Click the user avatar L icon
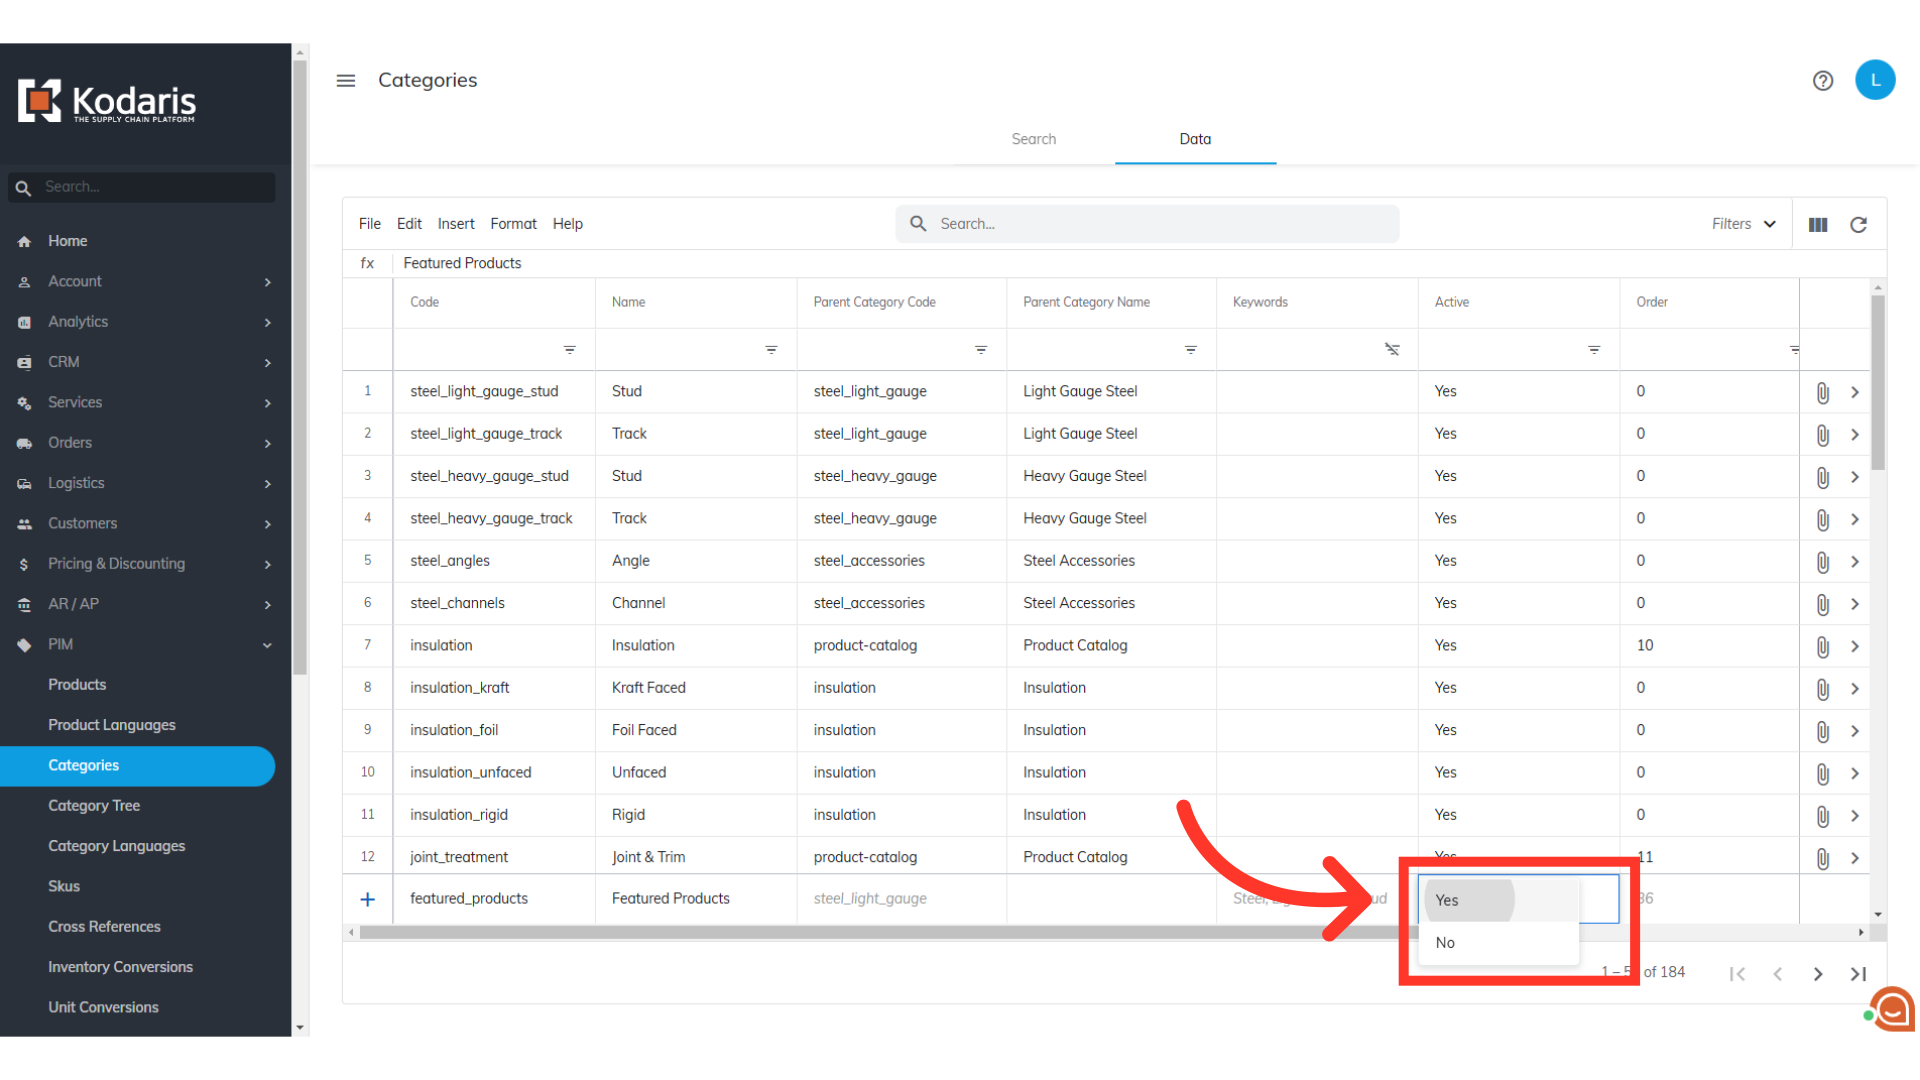Image resolution: width=1920 pixels, height=1080 pixels. pos(1875,80)
